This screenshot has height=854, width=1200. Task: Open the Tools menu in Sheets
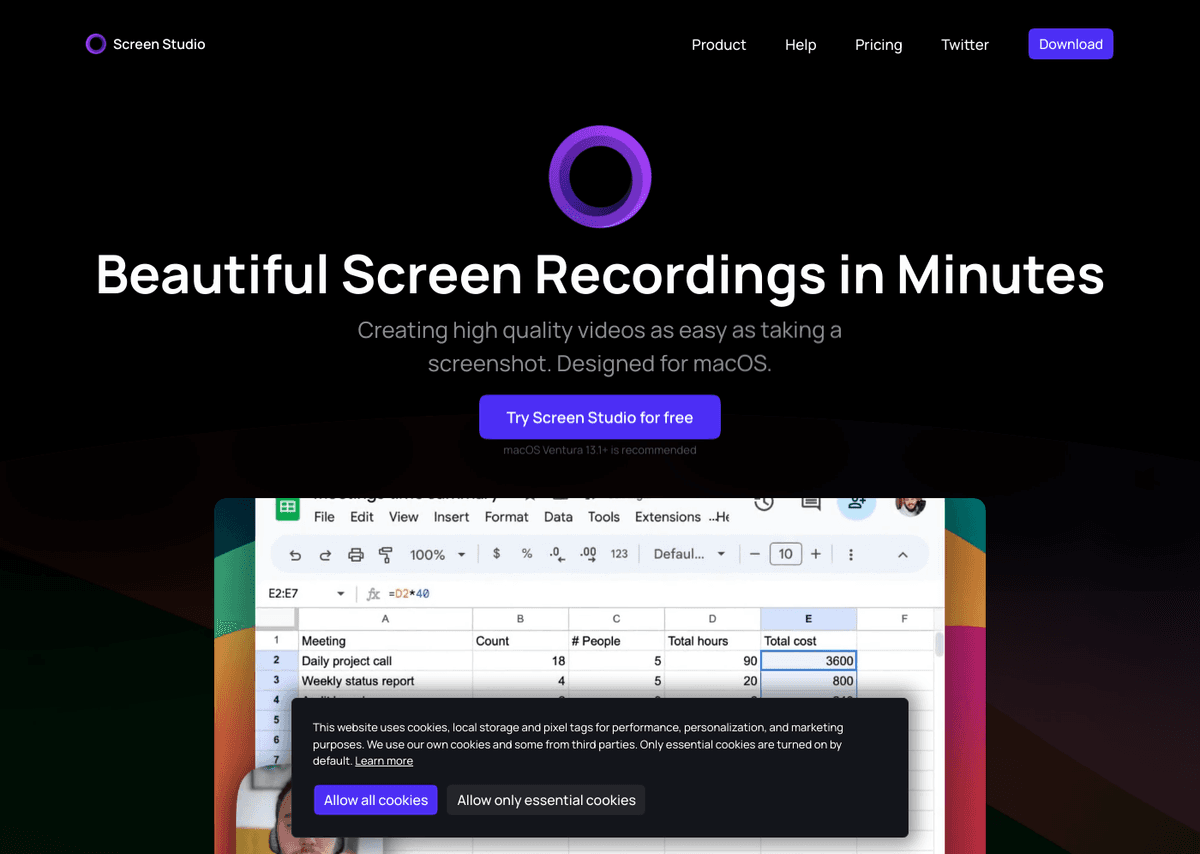(x=604, y=517)
